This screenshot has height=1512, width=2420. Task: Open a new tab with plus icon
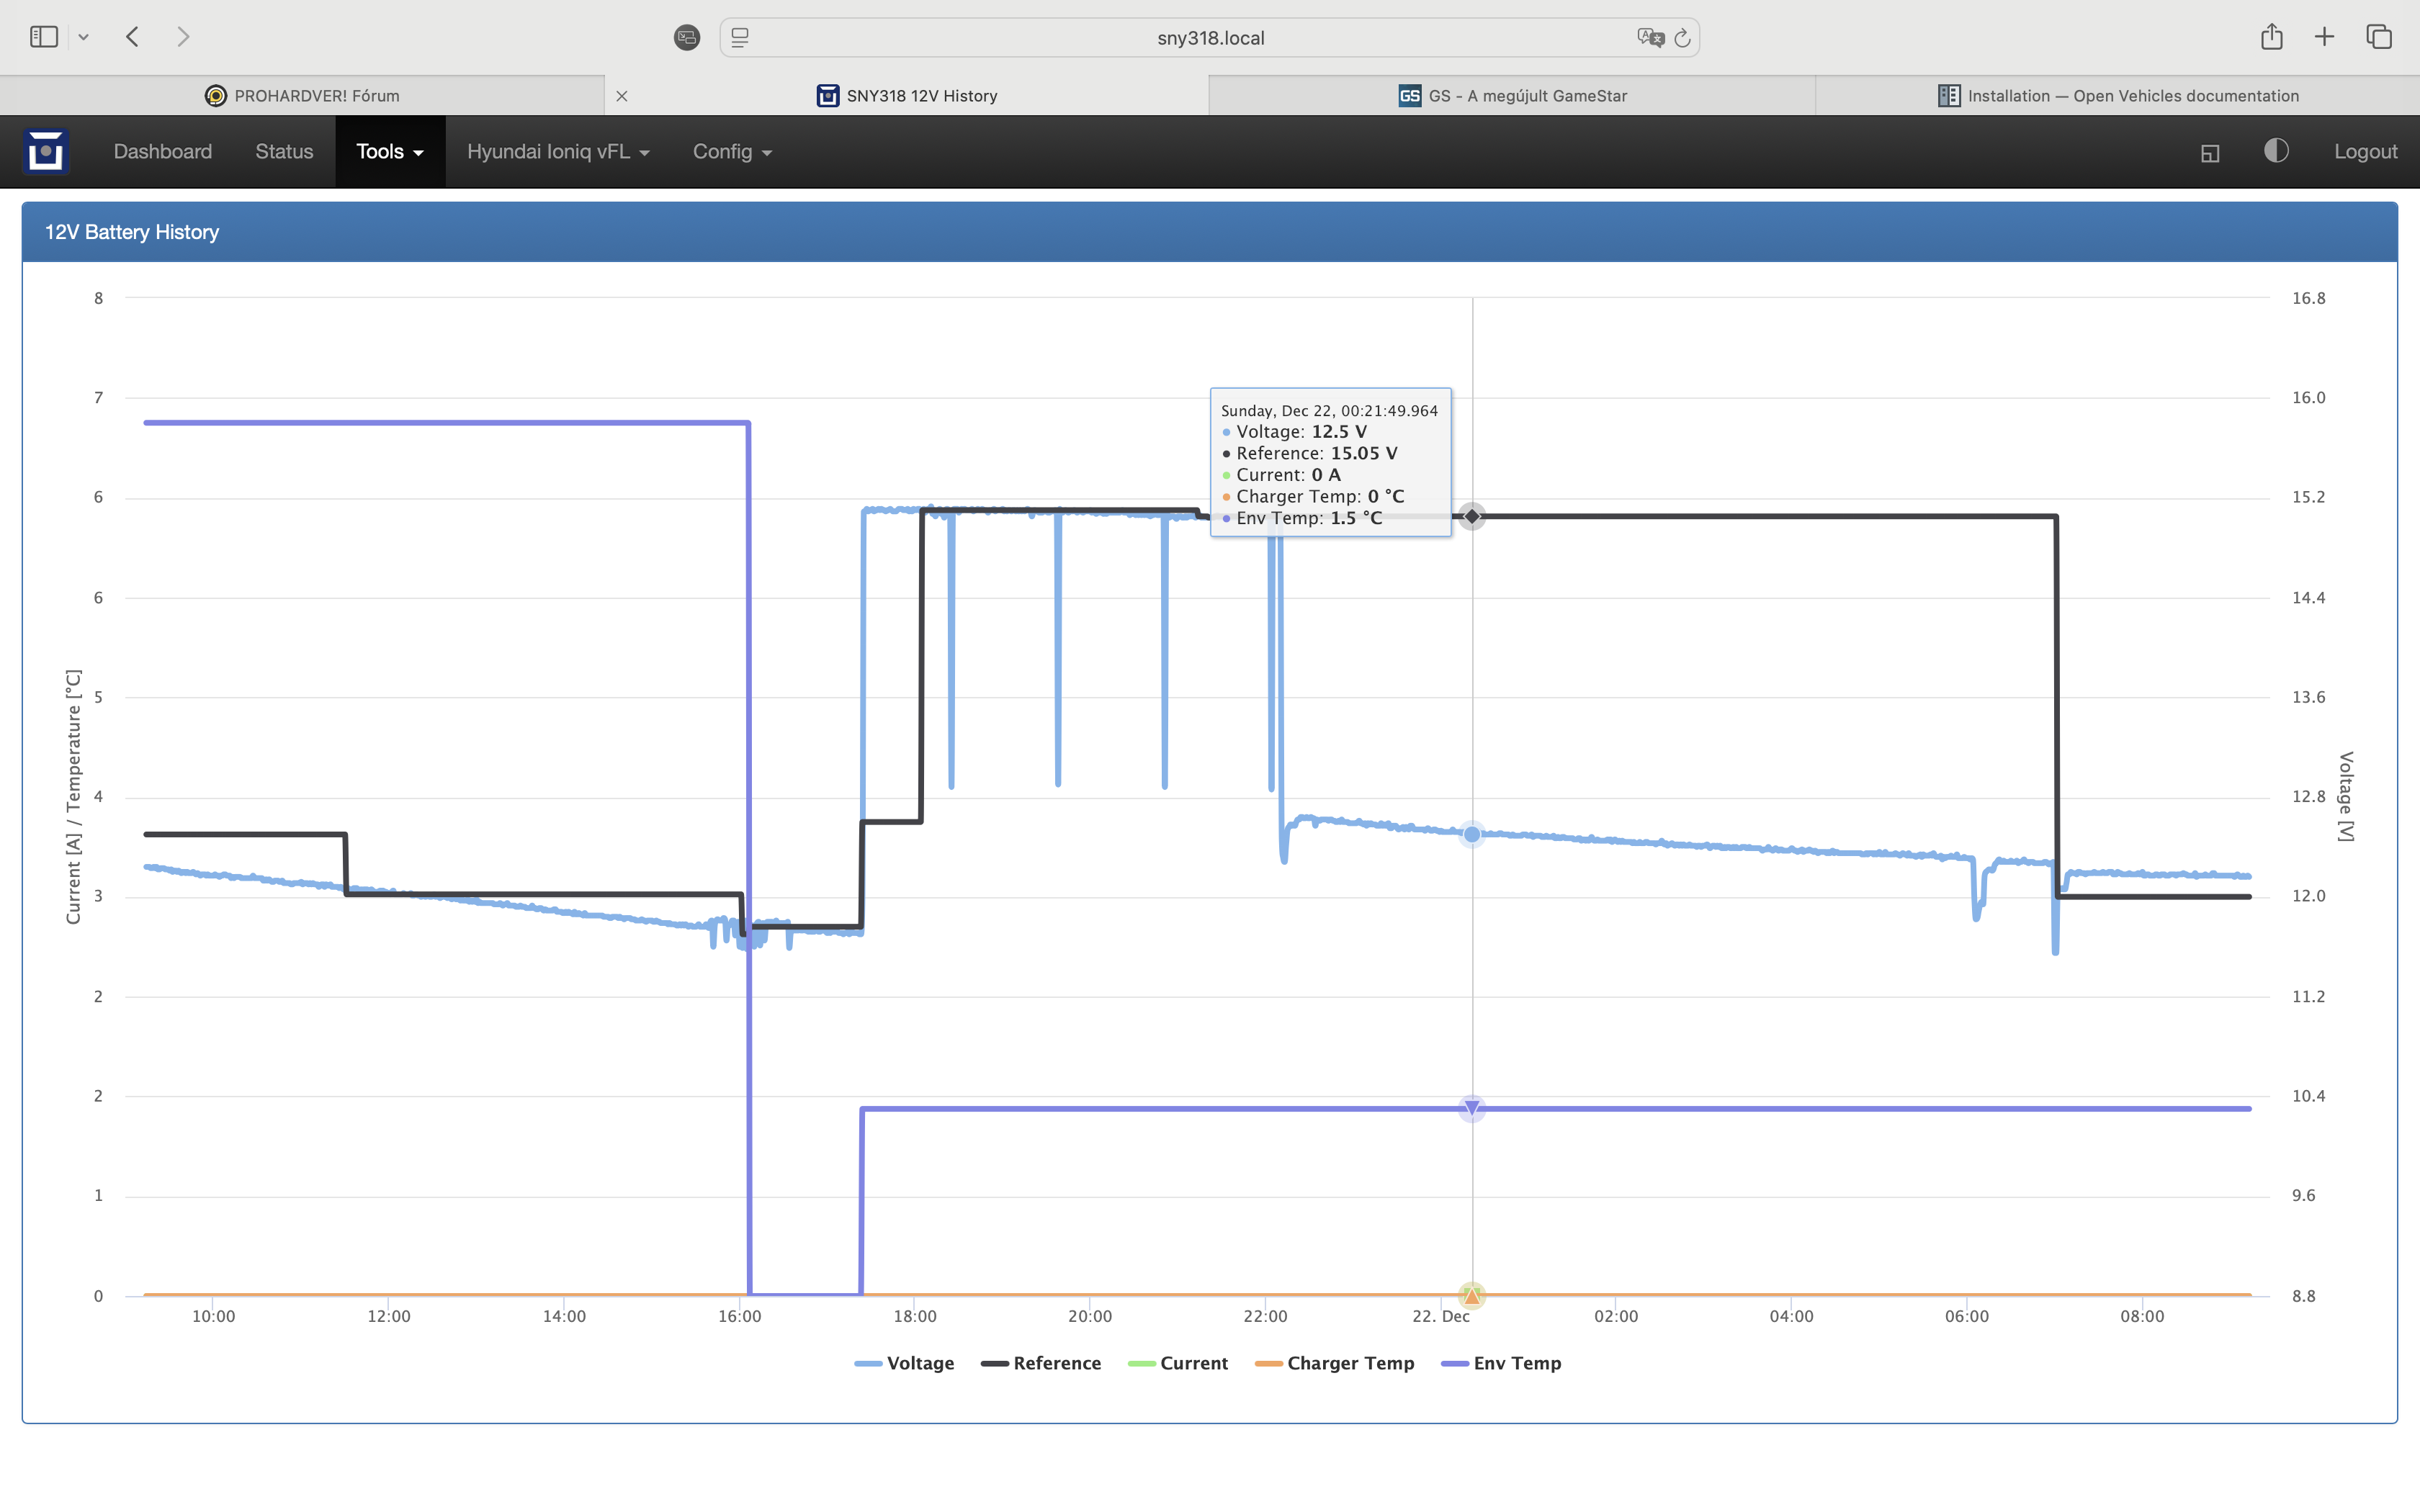tap(2324, 37)
